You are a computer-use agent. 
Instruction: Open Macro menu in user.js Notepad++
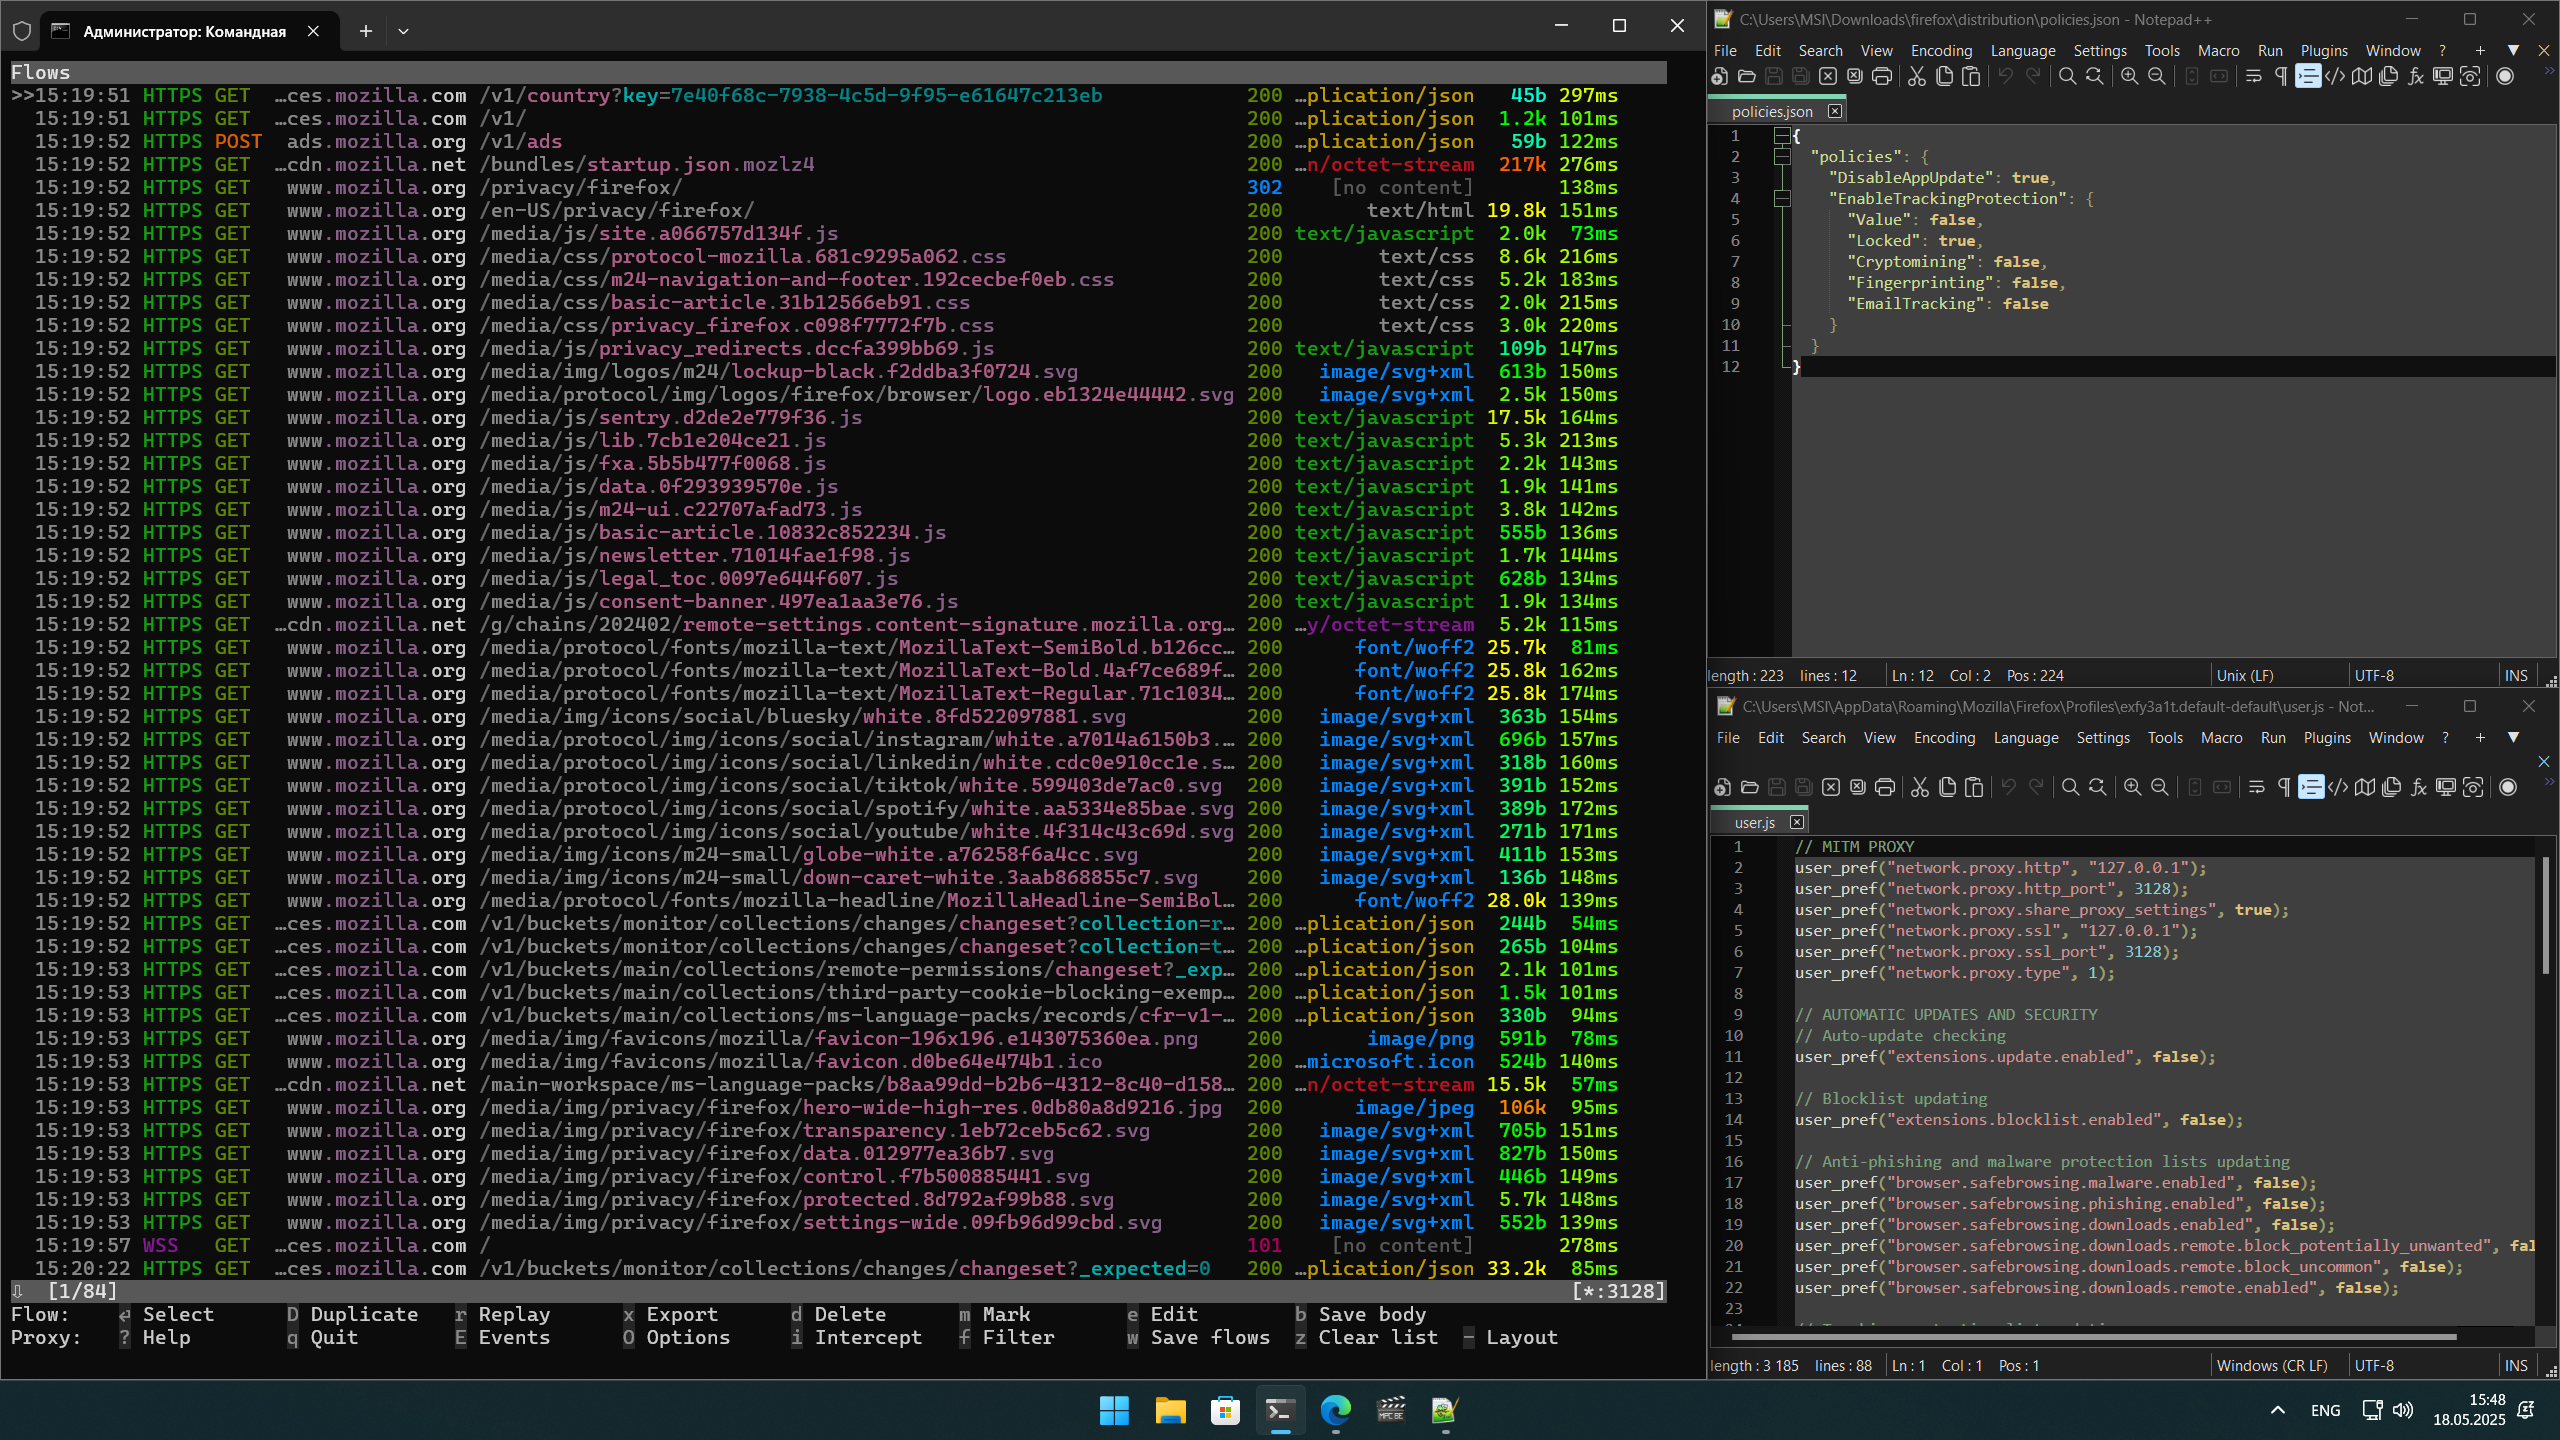click(2221, 737)
